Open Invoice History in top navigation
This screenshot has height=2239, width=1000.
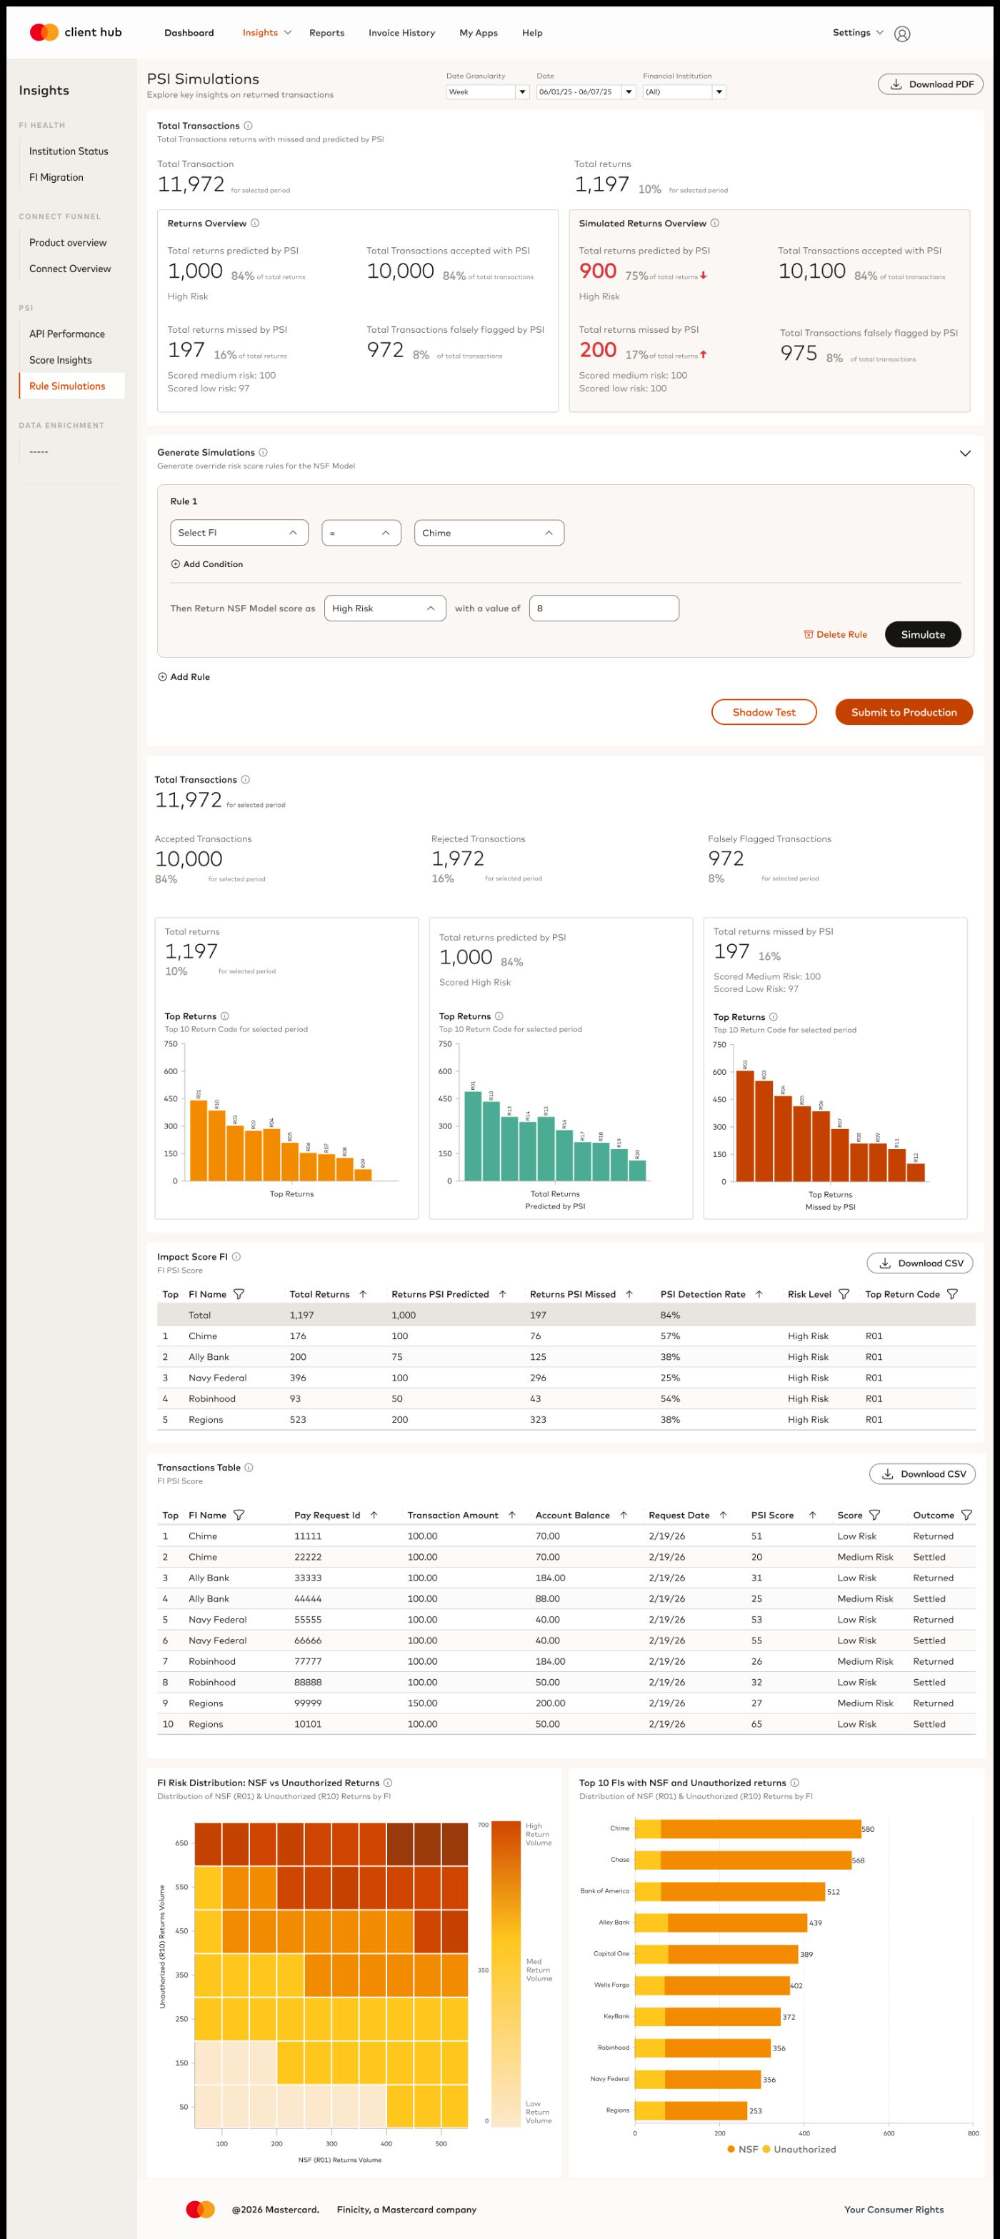point(402,33)
